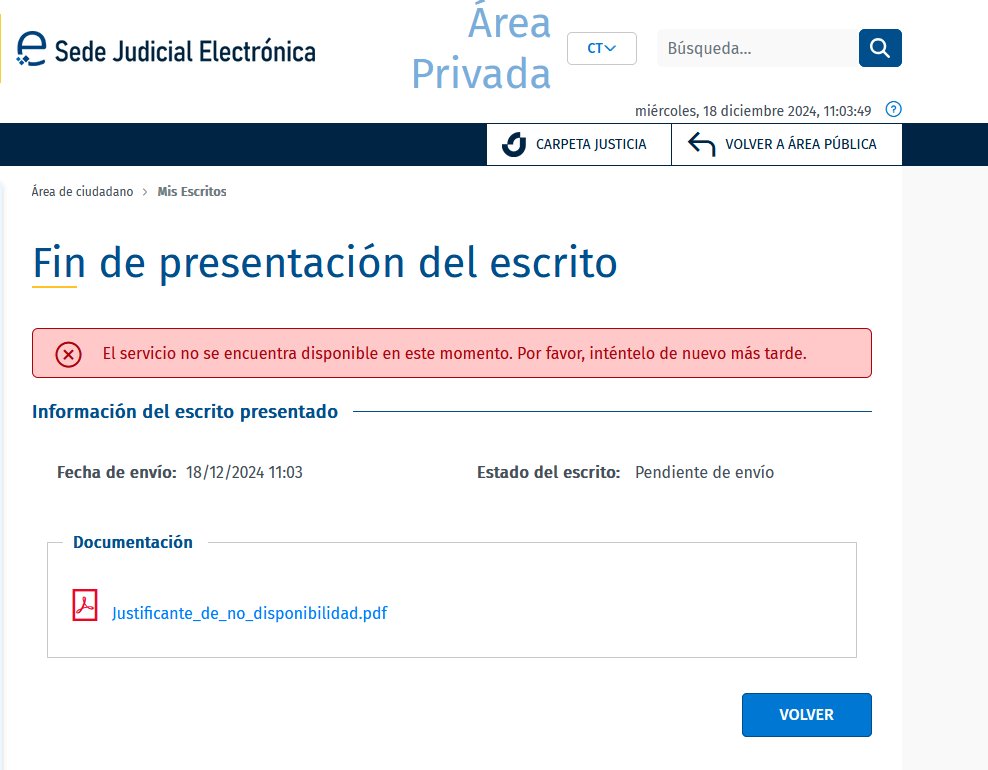Select the Pendiente de envío status

click(704, 473)
